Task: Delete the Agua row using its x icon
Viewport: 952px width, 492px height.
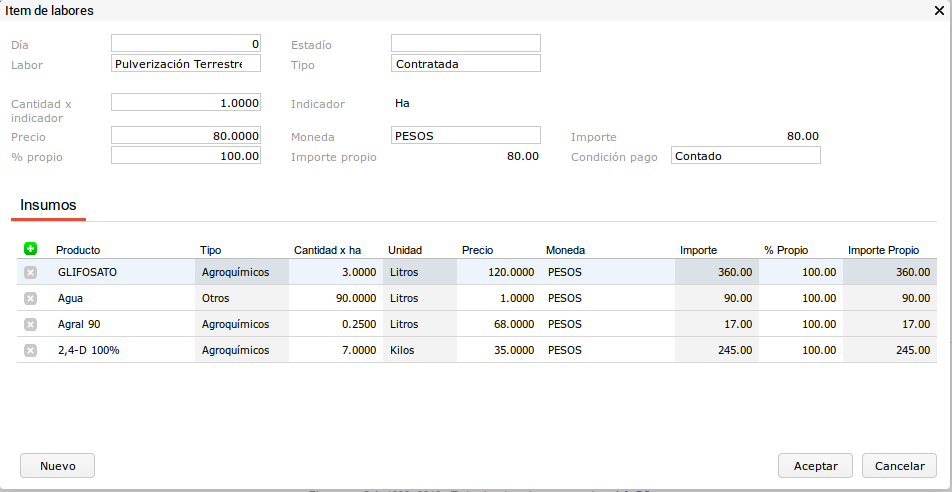Action: pos(30,298)
